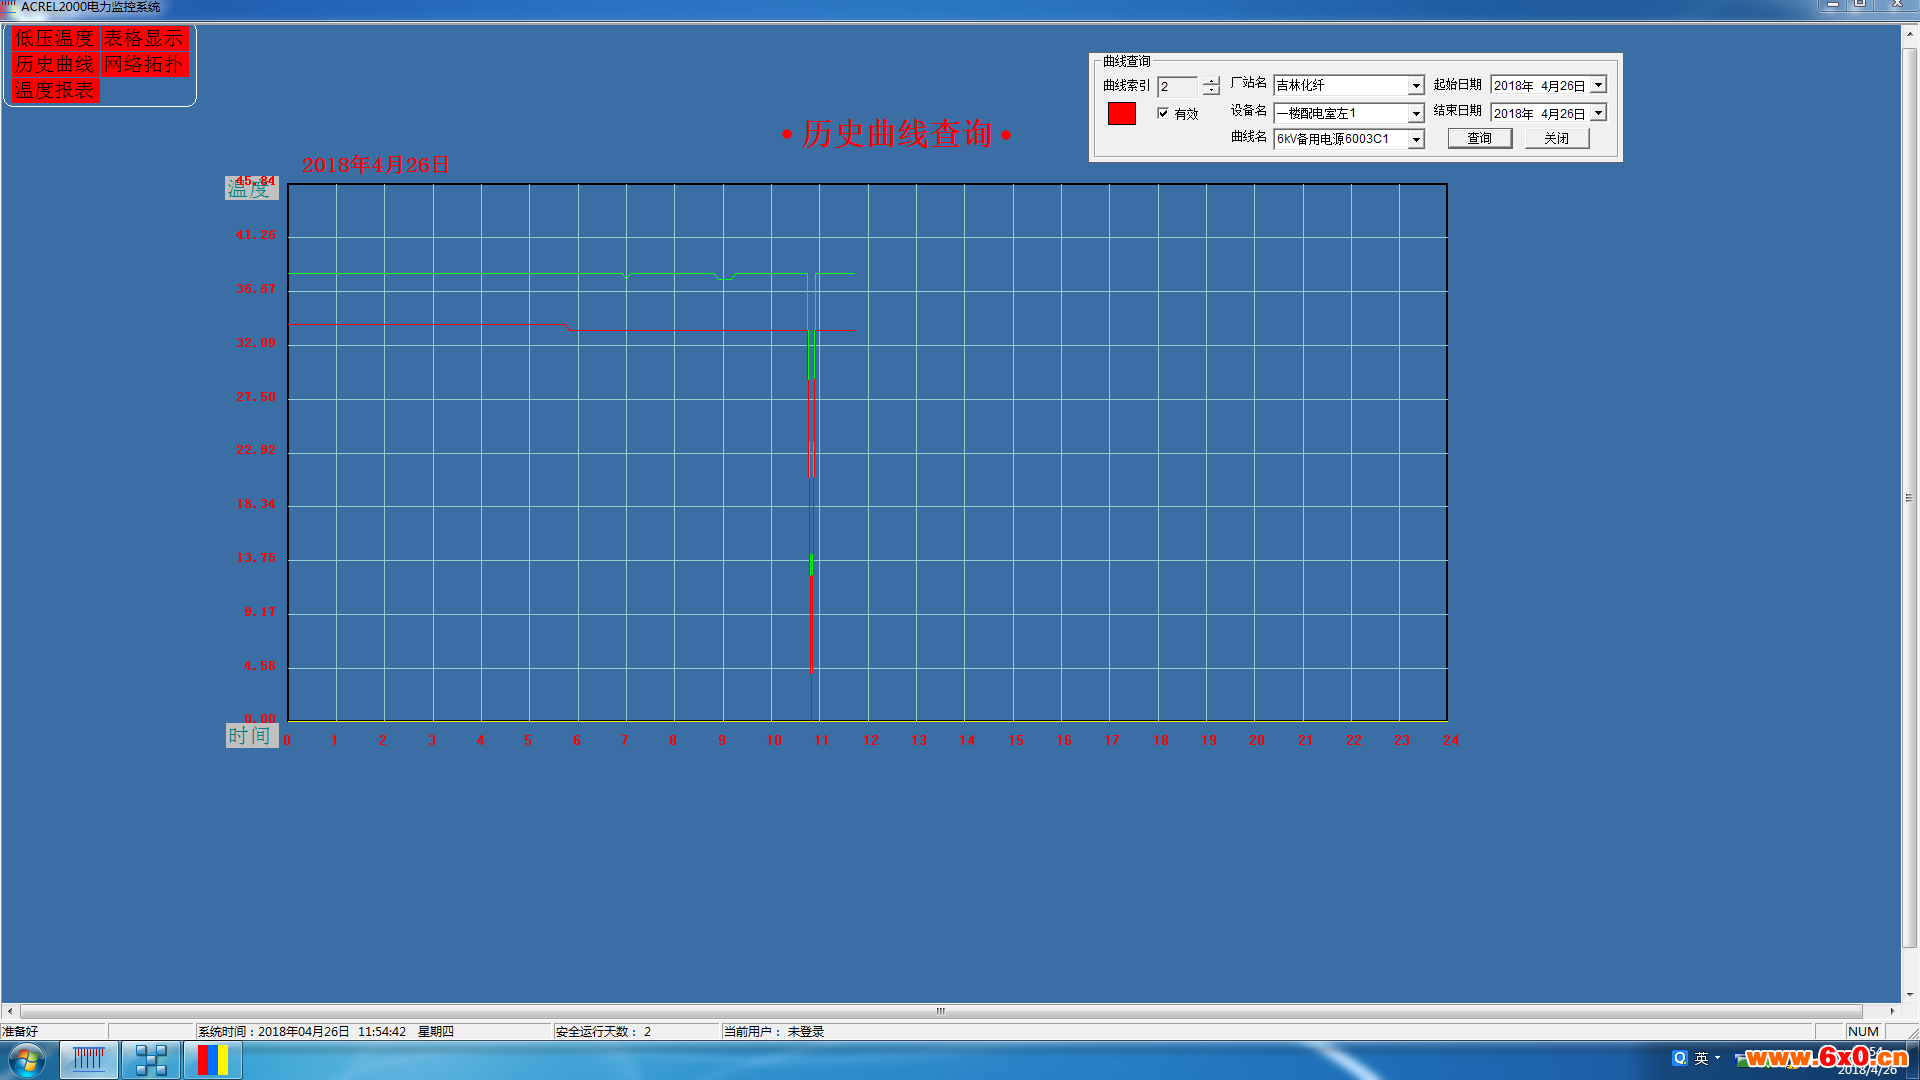Toggle the 有效 checkbox
The width and height of the screenshot is (1920, 1080).
click(1163, 113)
